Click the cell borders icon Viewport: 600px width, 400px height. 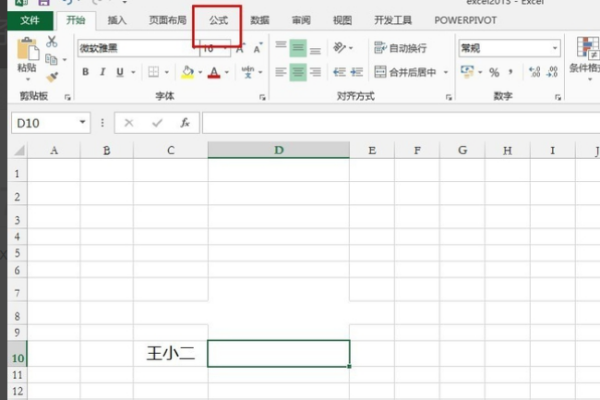pos(153,72)
